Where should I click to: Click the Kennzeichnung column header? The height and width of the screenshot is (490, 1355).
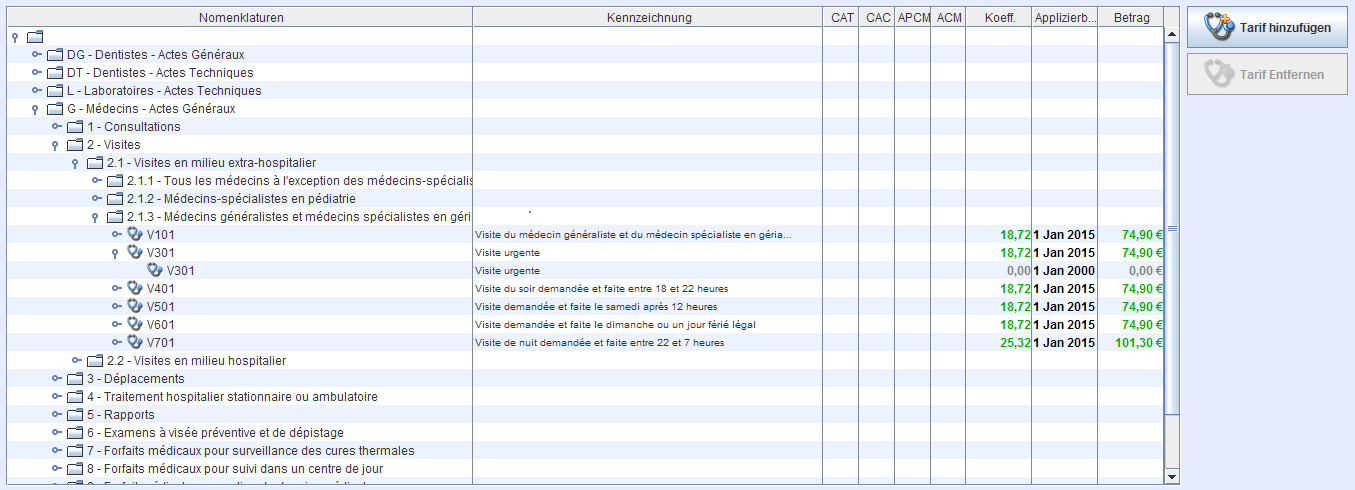(648, 18)
